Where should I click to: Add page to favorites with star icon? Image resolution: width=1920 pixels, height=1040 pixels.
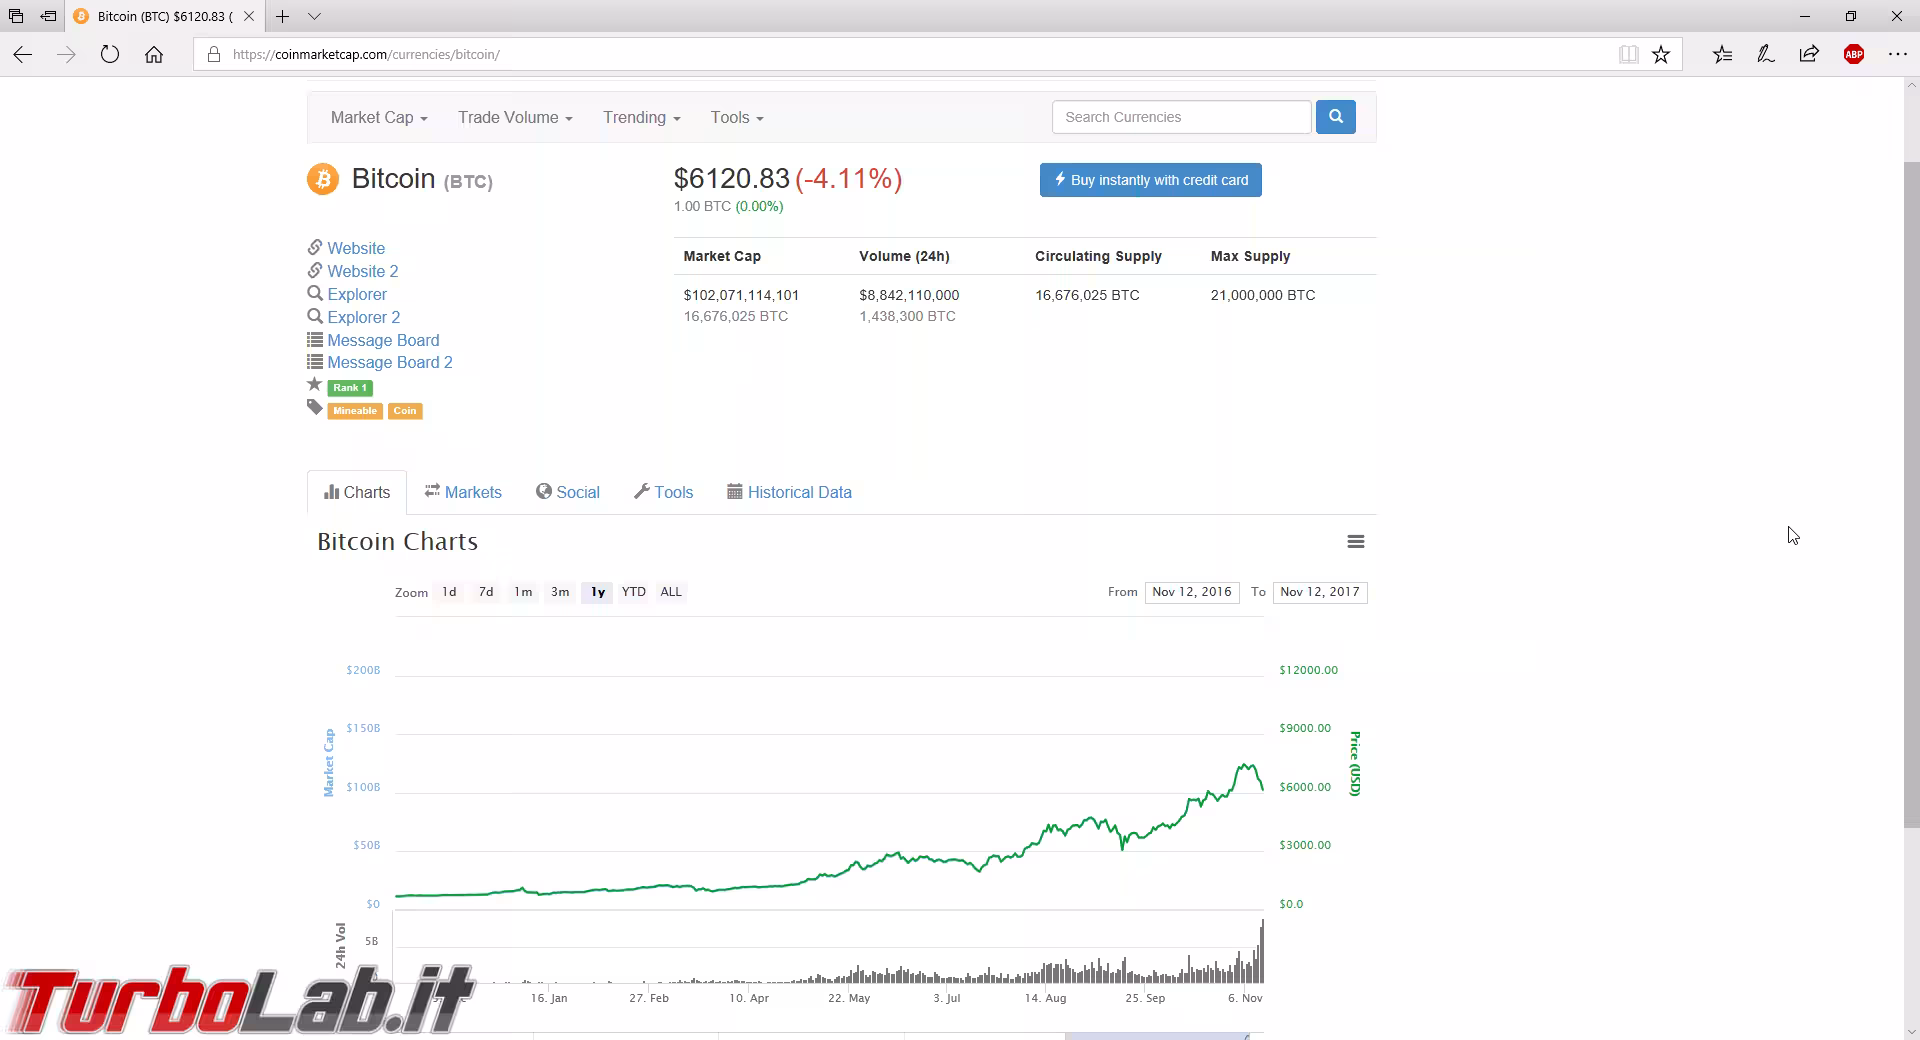1661,55
